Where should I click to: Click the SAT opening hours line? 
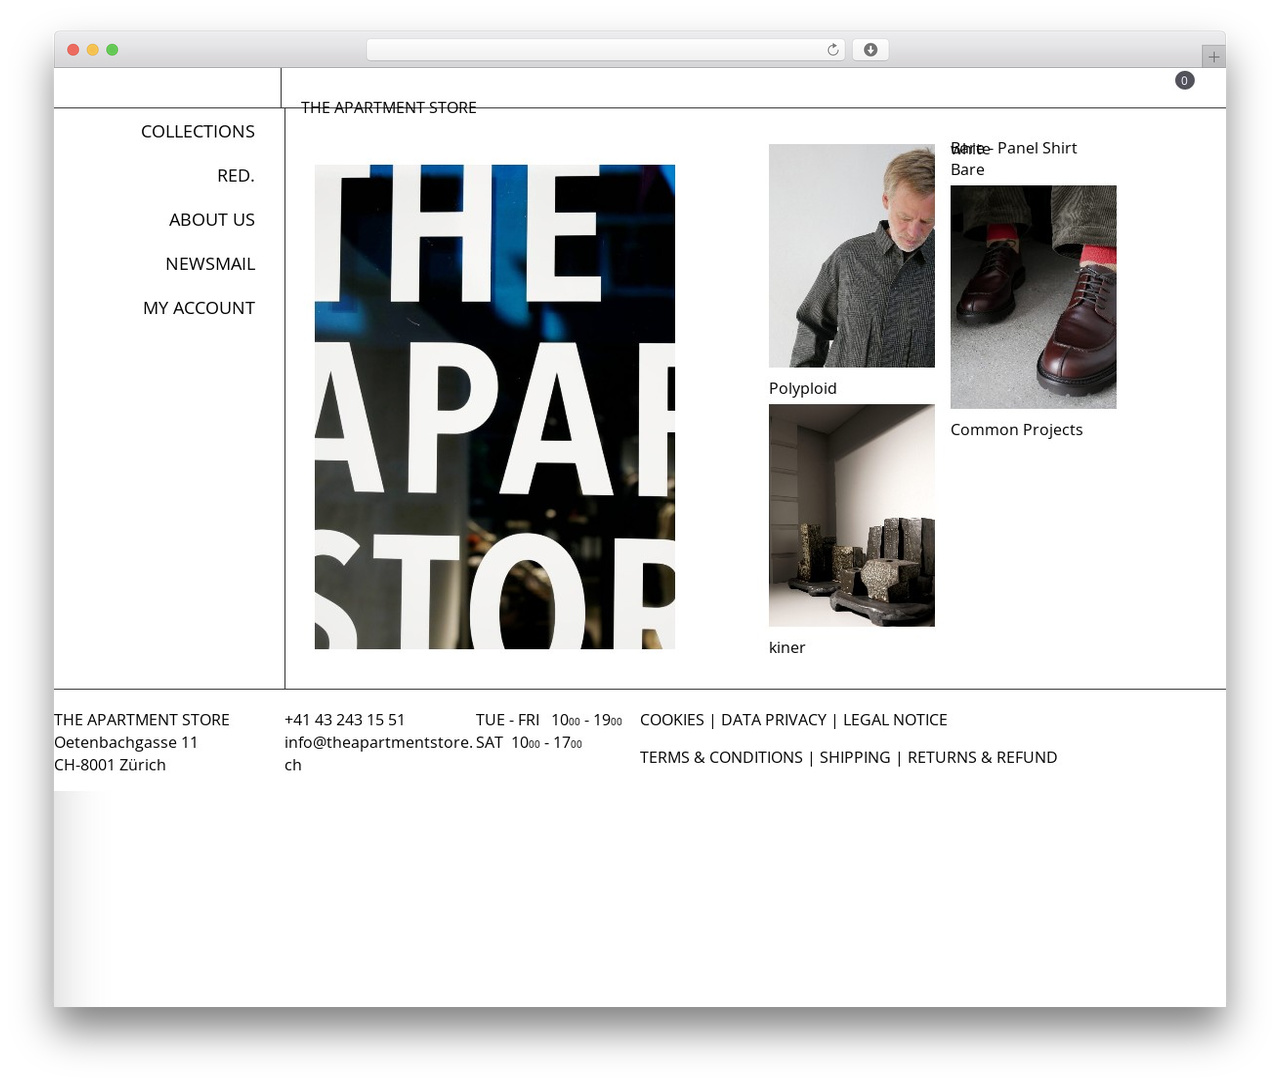tap(529, 742)
